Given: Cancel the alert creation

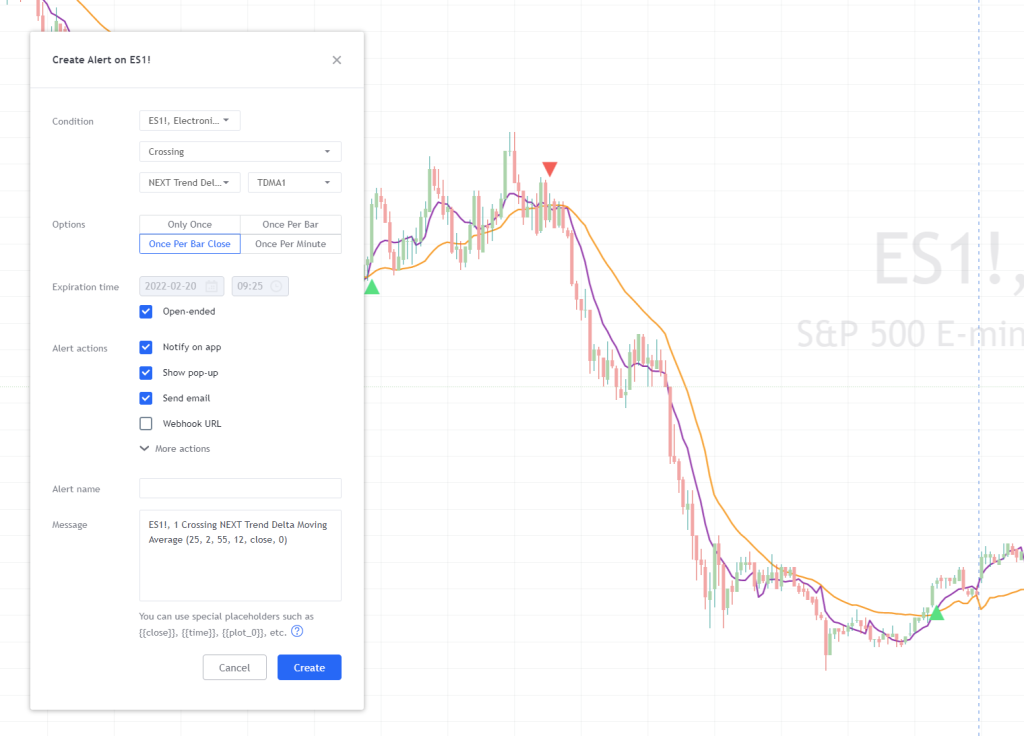Looking at the screenshot, I should (x=234, y=667).
